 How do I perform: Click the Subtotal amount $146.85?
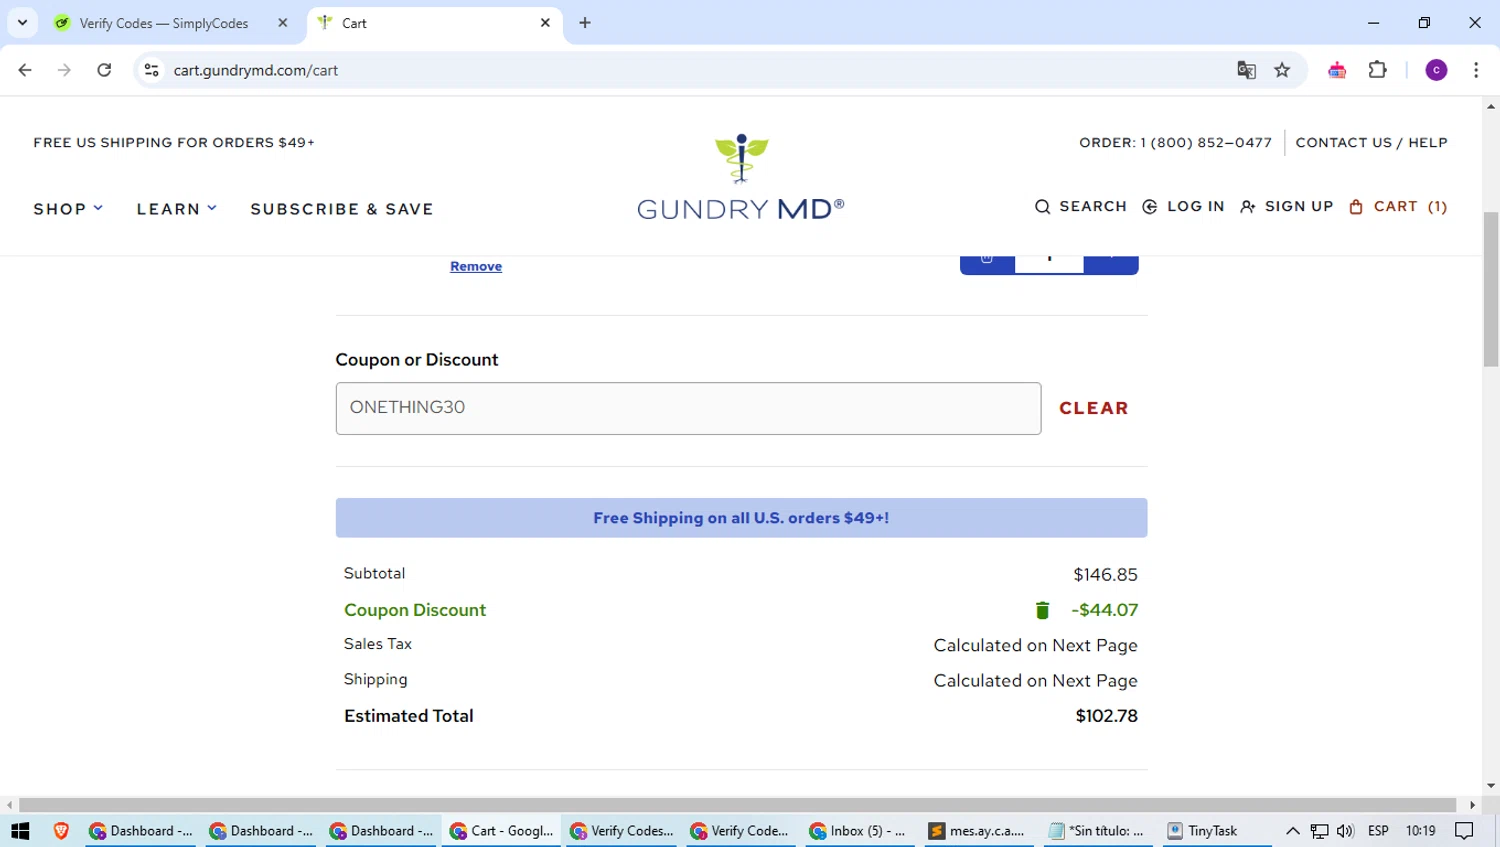1105,575
